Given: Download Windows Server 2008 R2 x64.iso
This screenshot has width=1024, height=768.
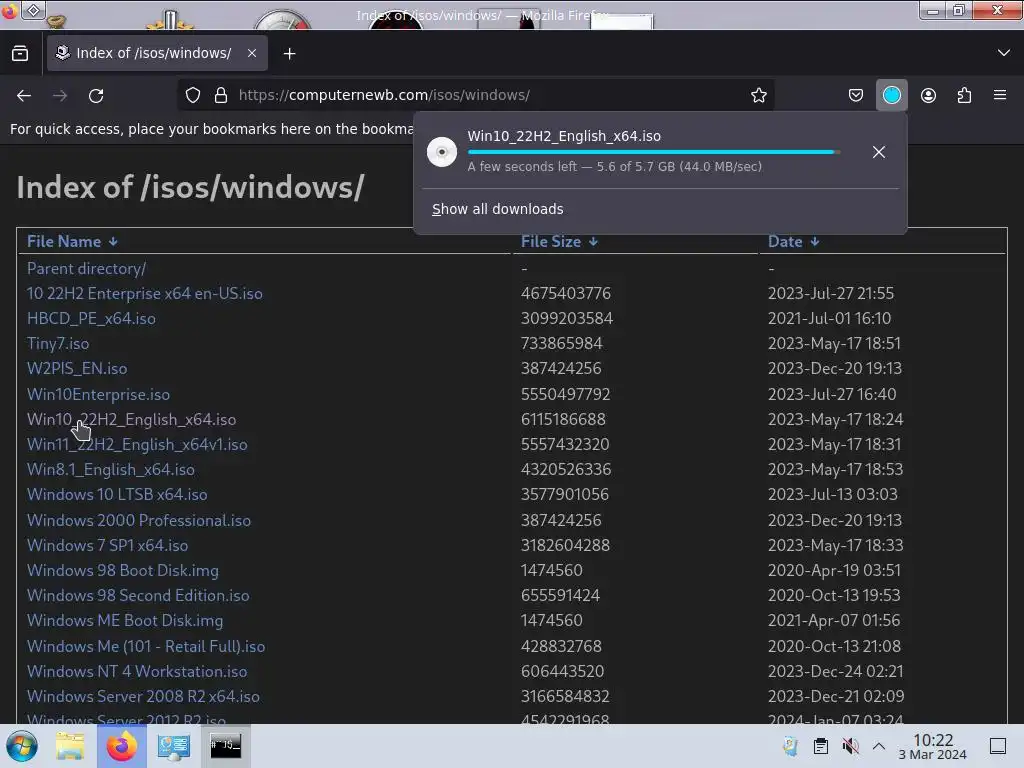Looking at the screenshot, I should click(143, 696).
